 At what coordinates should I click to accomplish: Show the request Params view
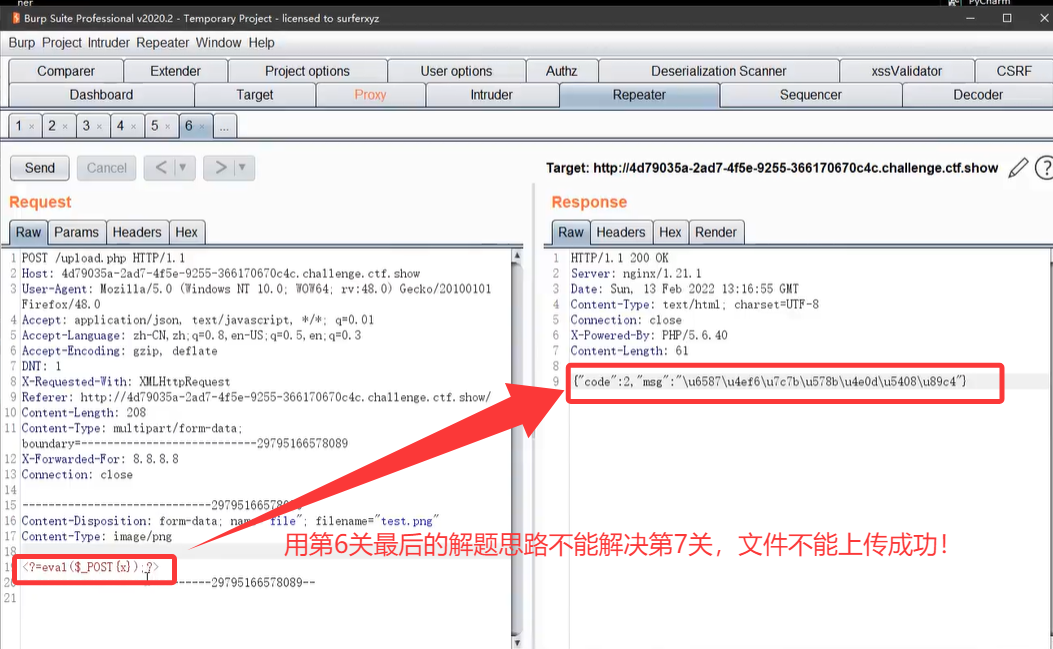tap(77, 232)
